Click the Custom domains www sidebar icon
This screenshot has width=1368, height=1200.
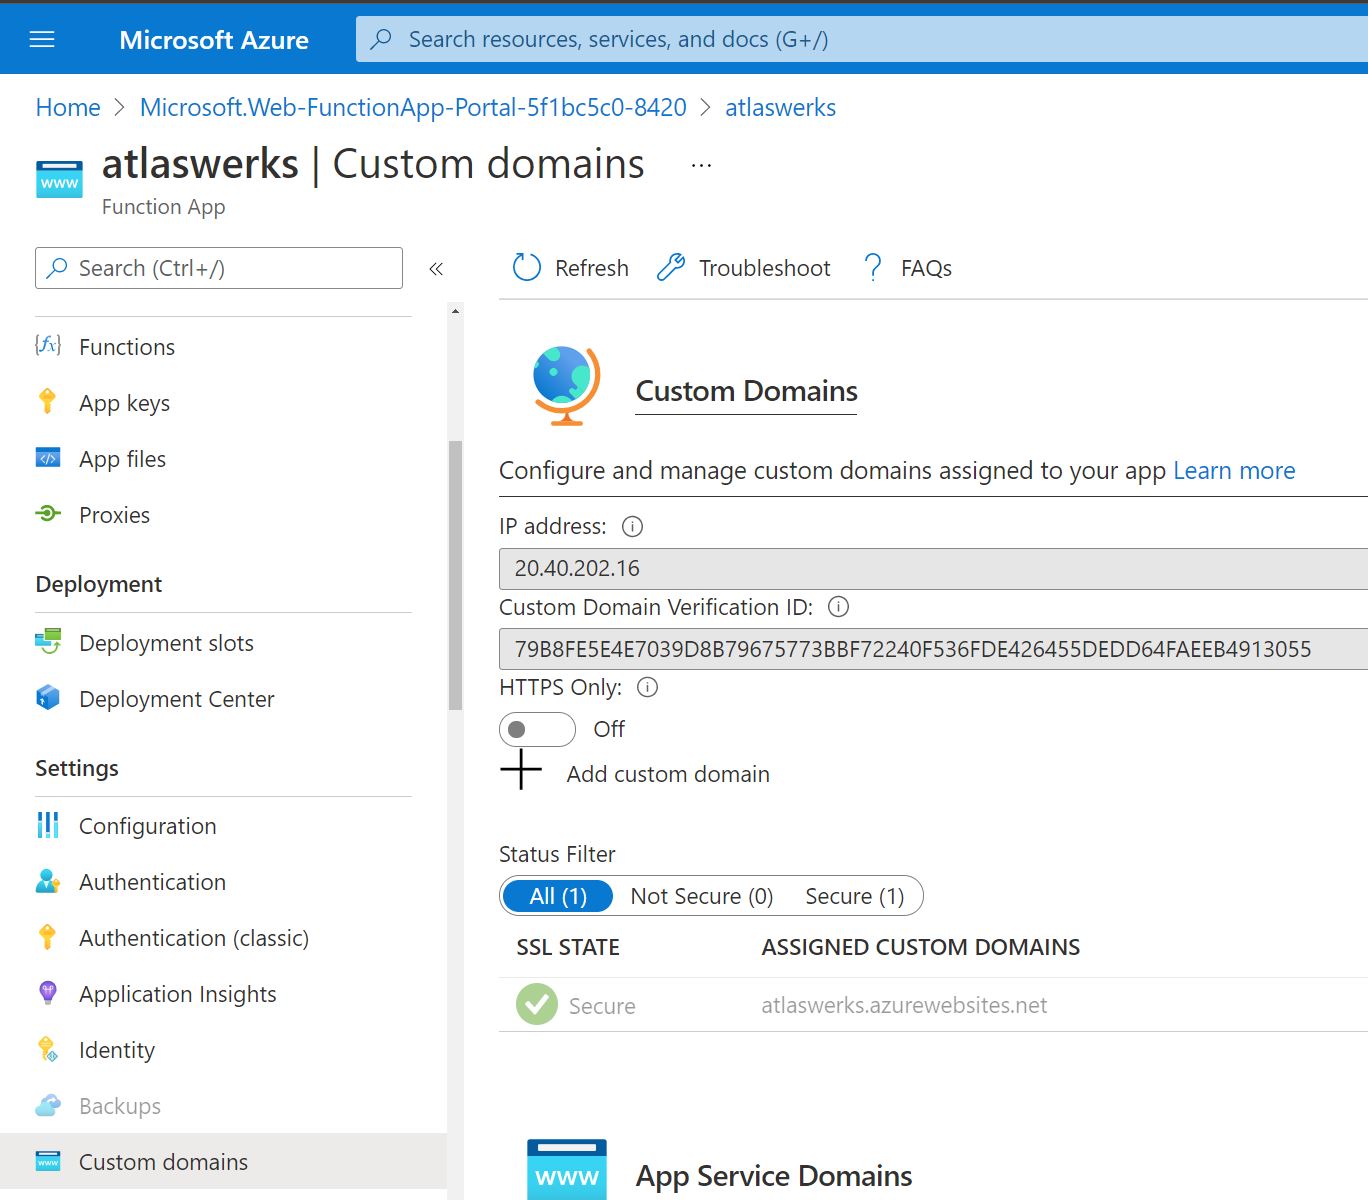(x=48, y=1161)
